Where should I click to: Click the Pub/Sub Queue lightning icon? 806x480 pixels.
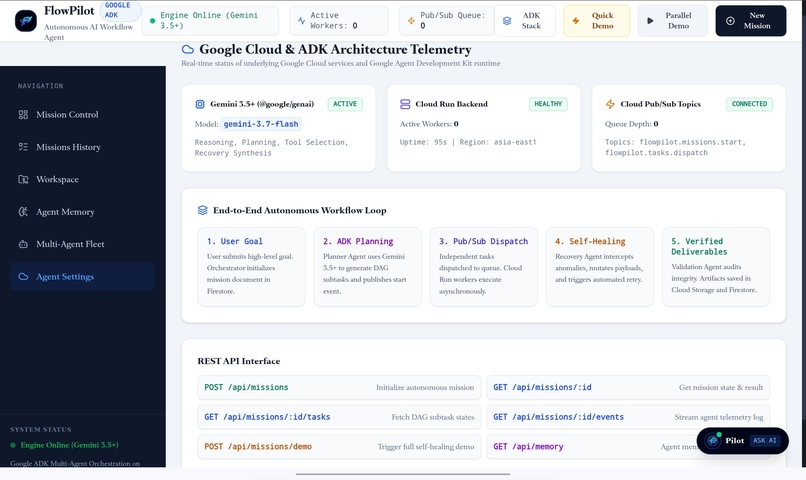411,21
